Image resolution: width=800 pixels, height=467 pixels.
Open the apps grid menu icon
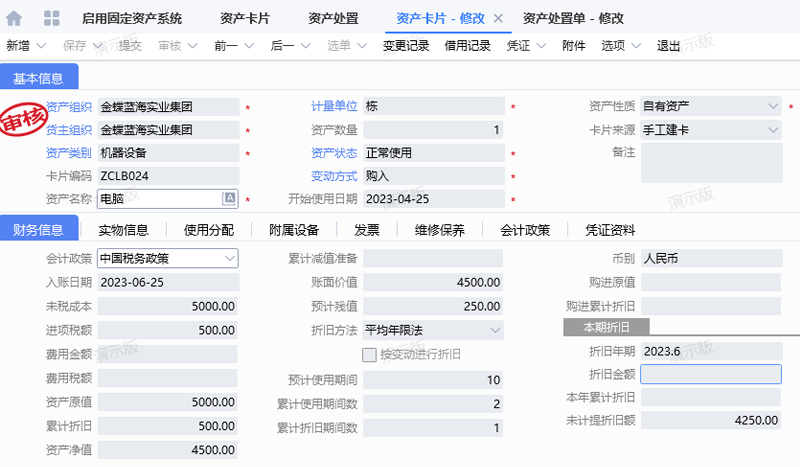tap(52, 18)
